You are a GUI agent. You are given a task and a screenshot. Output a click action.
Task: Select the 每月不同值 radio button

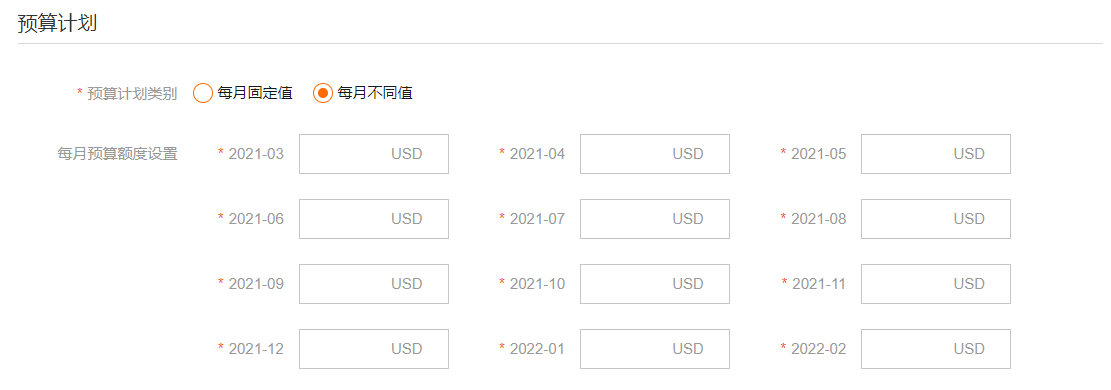322,93
